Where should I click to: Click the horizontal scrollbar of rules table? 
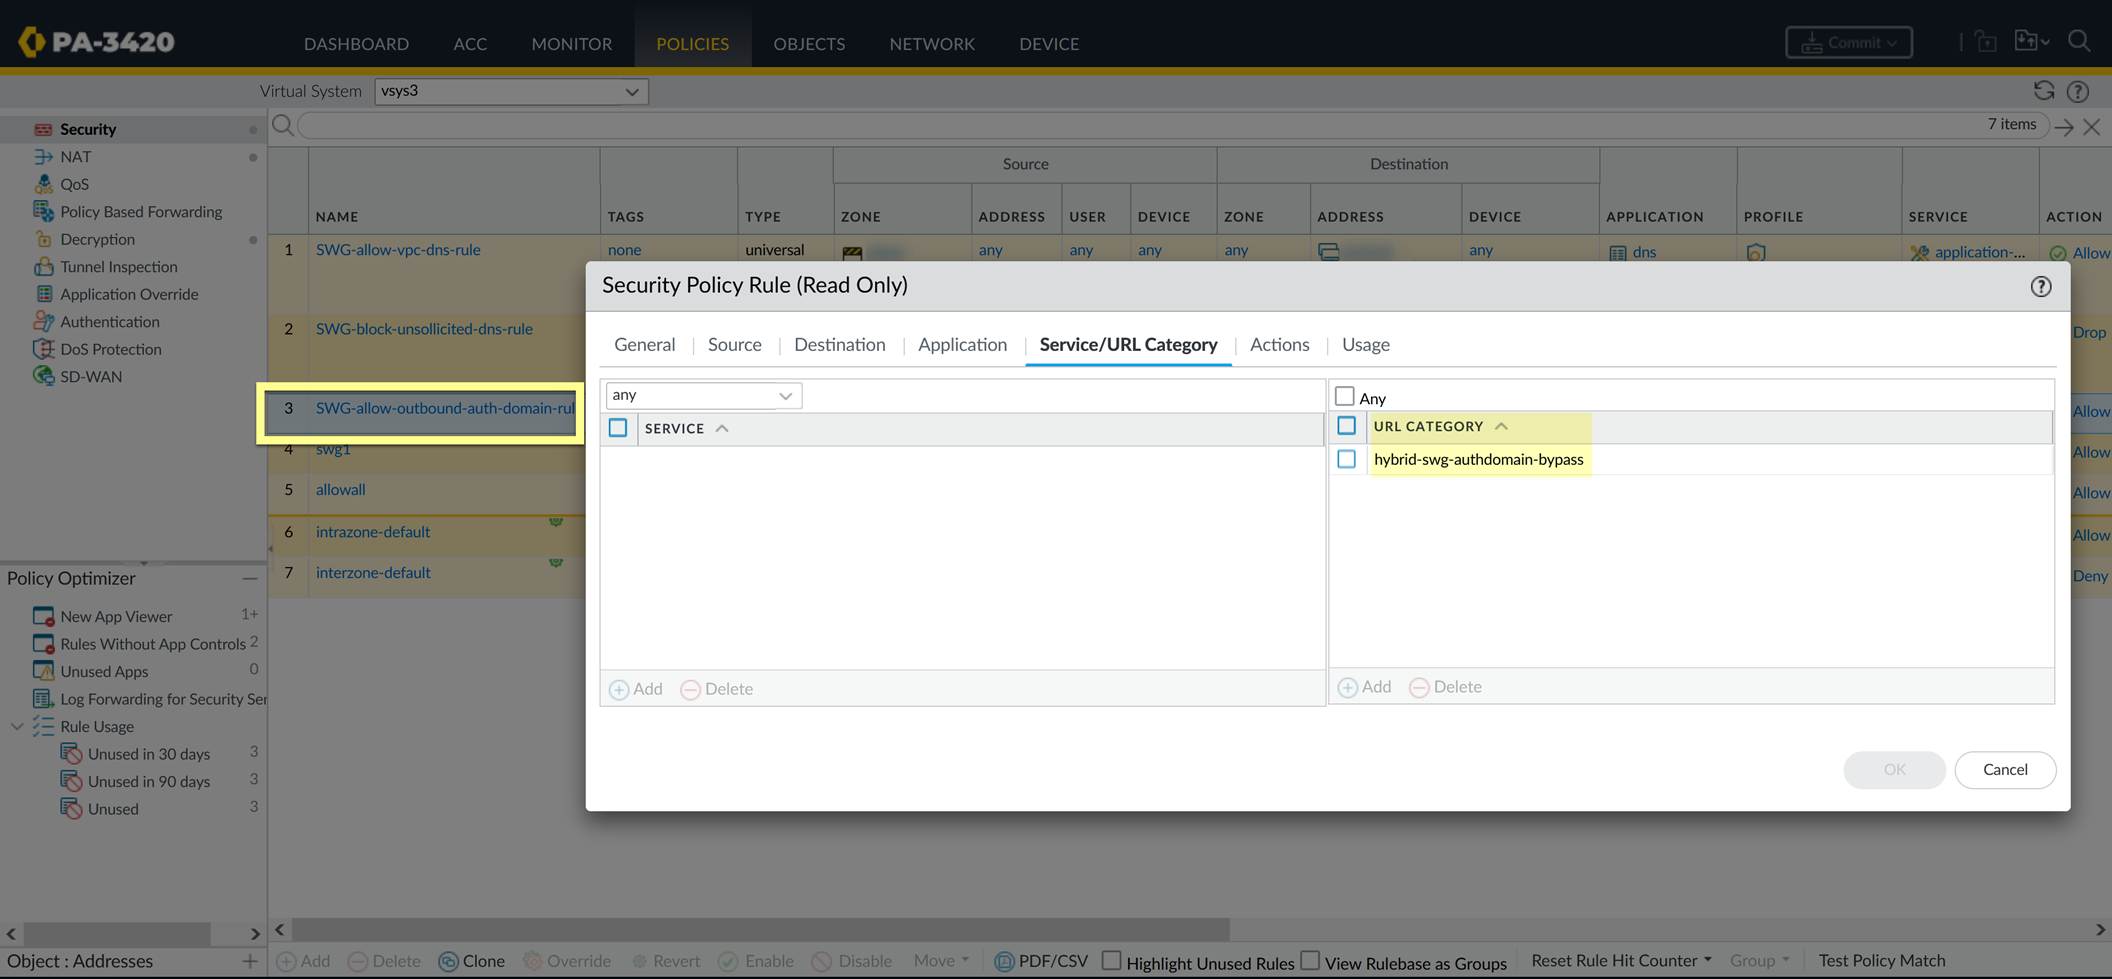760,929
